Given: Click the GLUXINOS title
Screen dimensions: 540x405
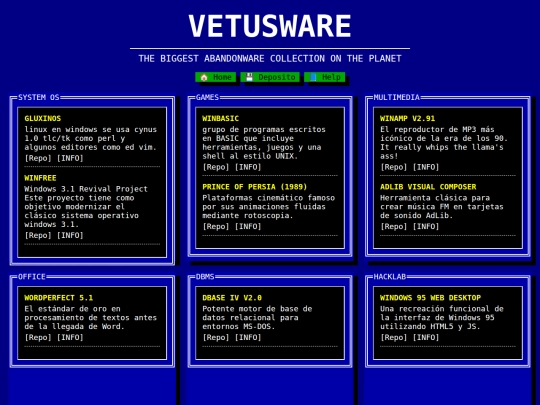Looking at the screenshot, I should [43, 118].
